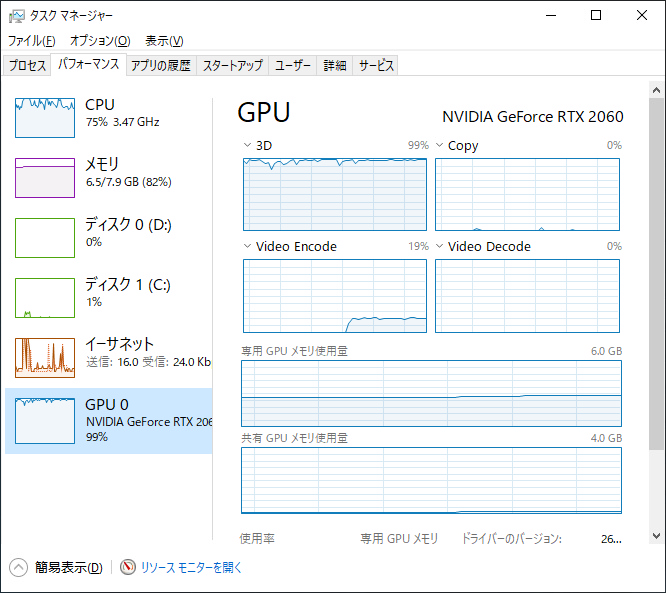This screenshot has width=666, height=593.
Task: Open the Copy engine dropdown
Action: 440,145
